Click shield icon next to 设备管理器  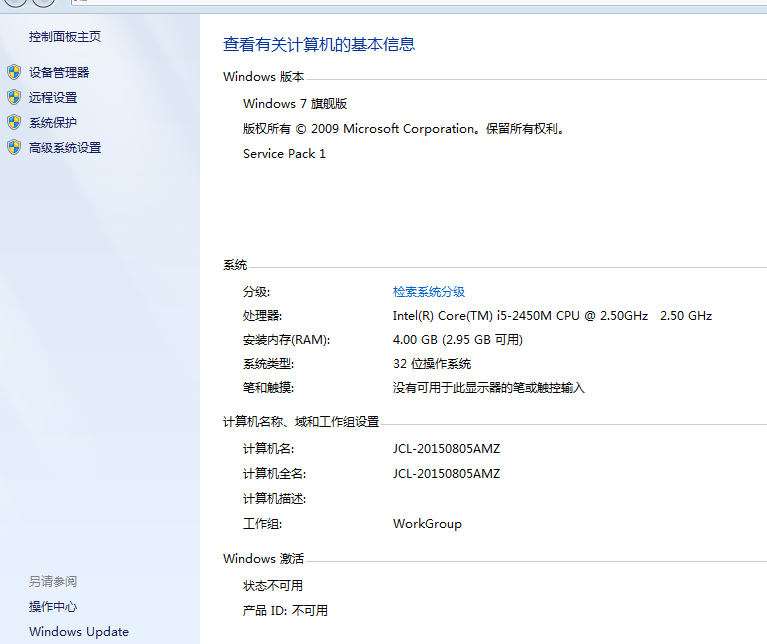pos(14,72)
